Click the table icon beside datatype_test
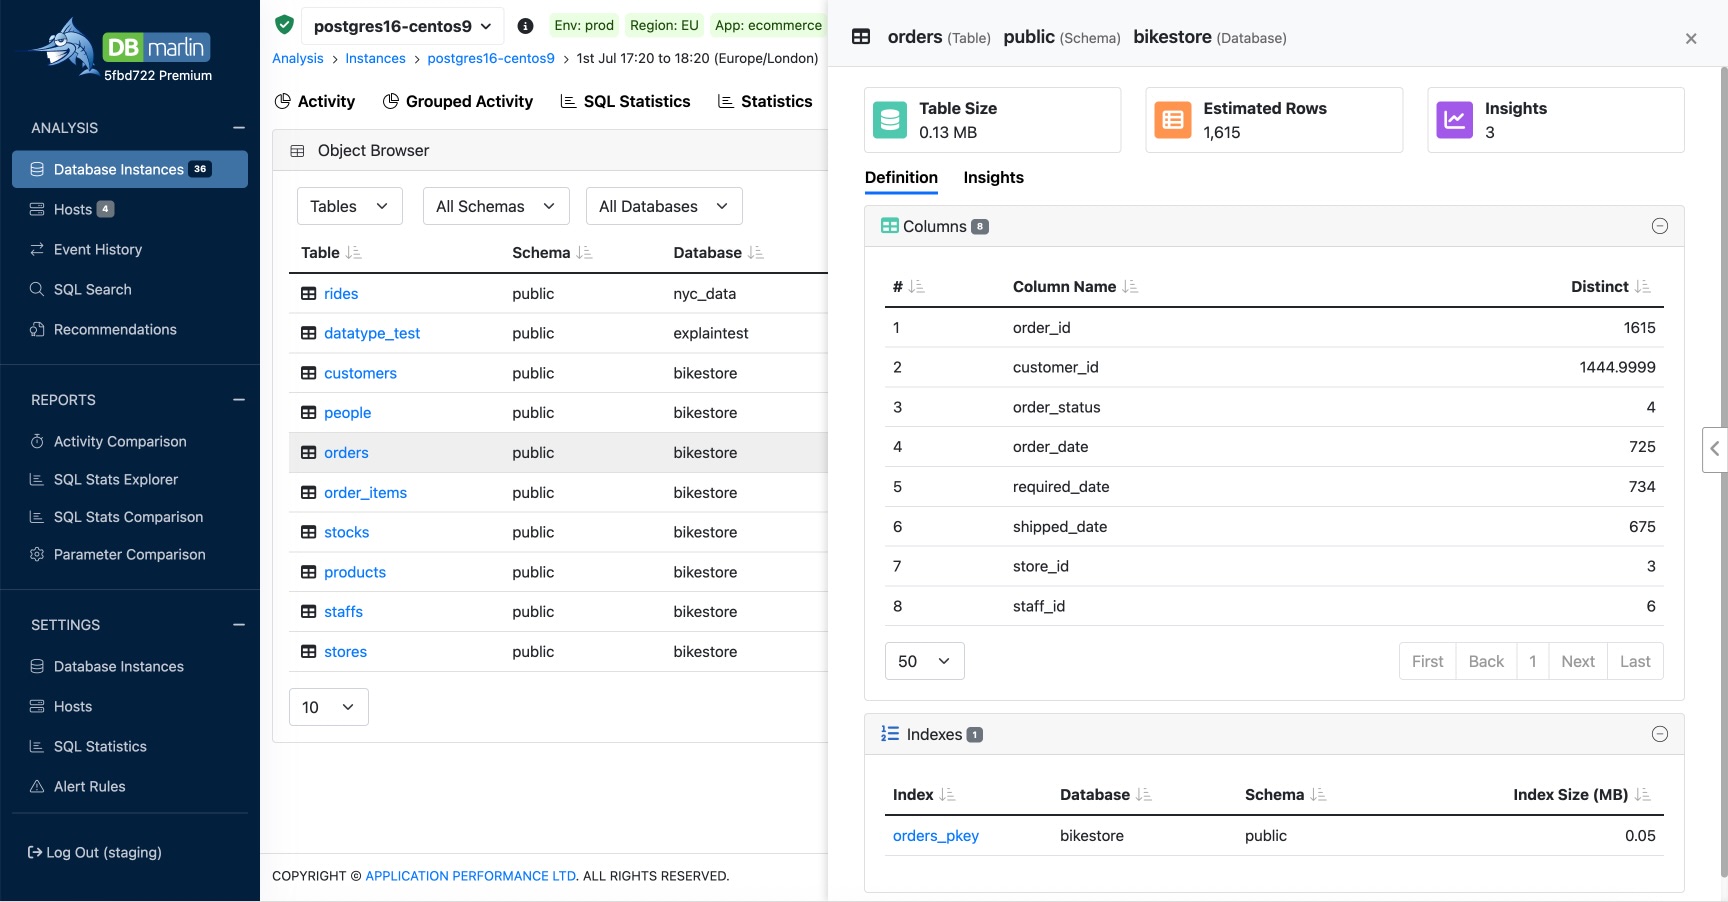This screenshot has height=902, width=1728. [x=309, y=333]
